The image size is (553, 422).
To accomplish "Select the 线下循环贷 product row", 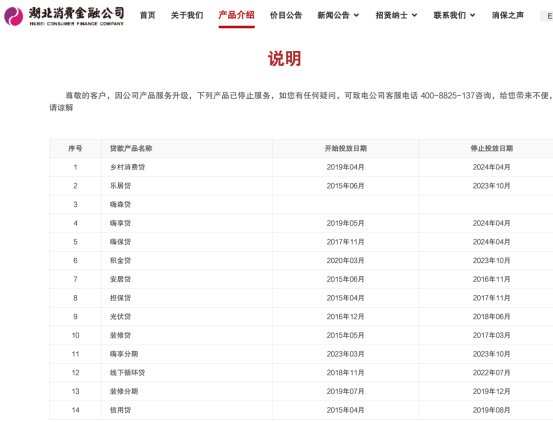I will point(301,373).
